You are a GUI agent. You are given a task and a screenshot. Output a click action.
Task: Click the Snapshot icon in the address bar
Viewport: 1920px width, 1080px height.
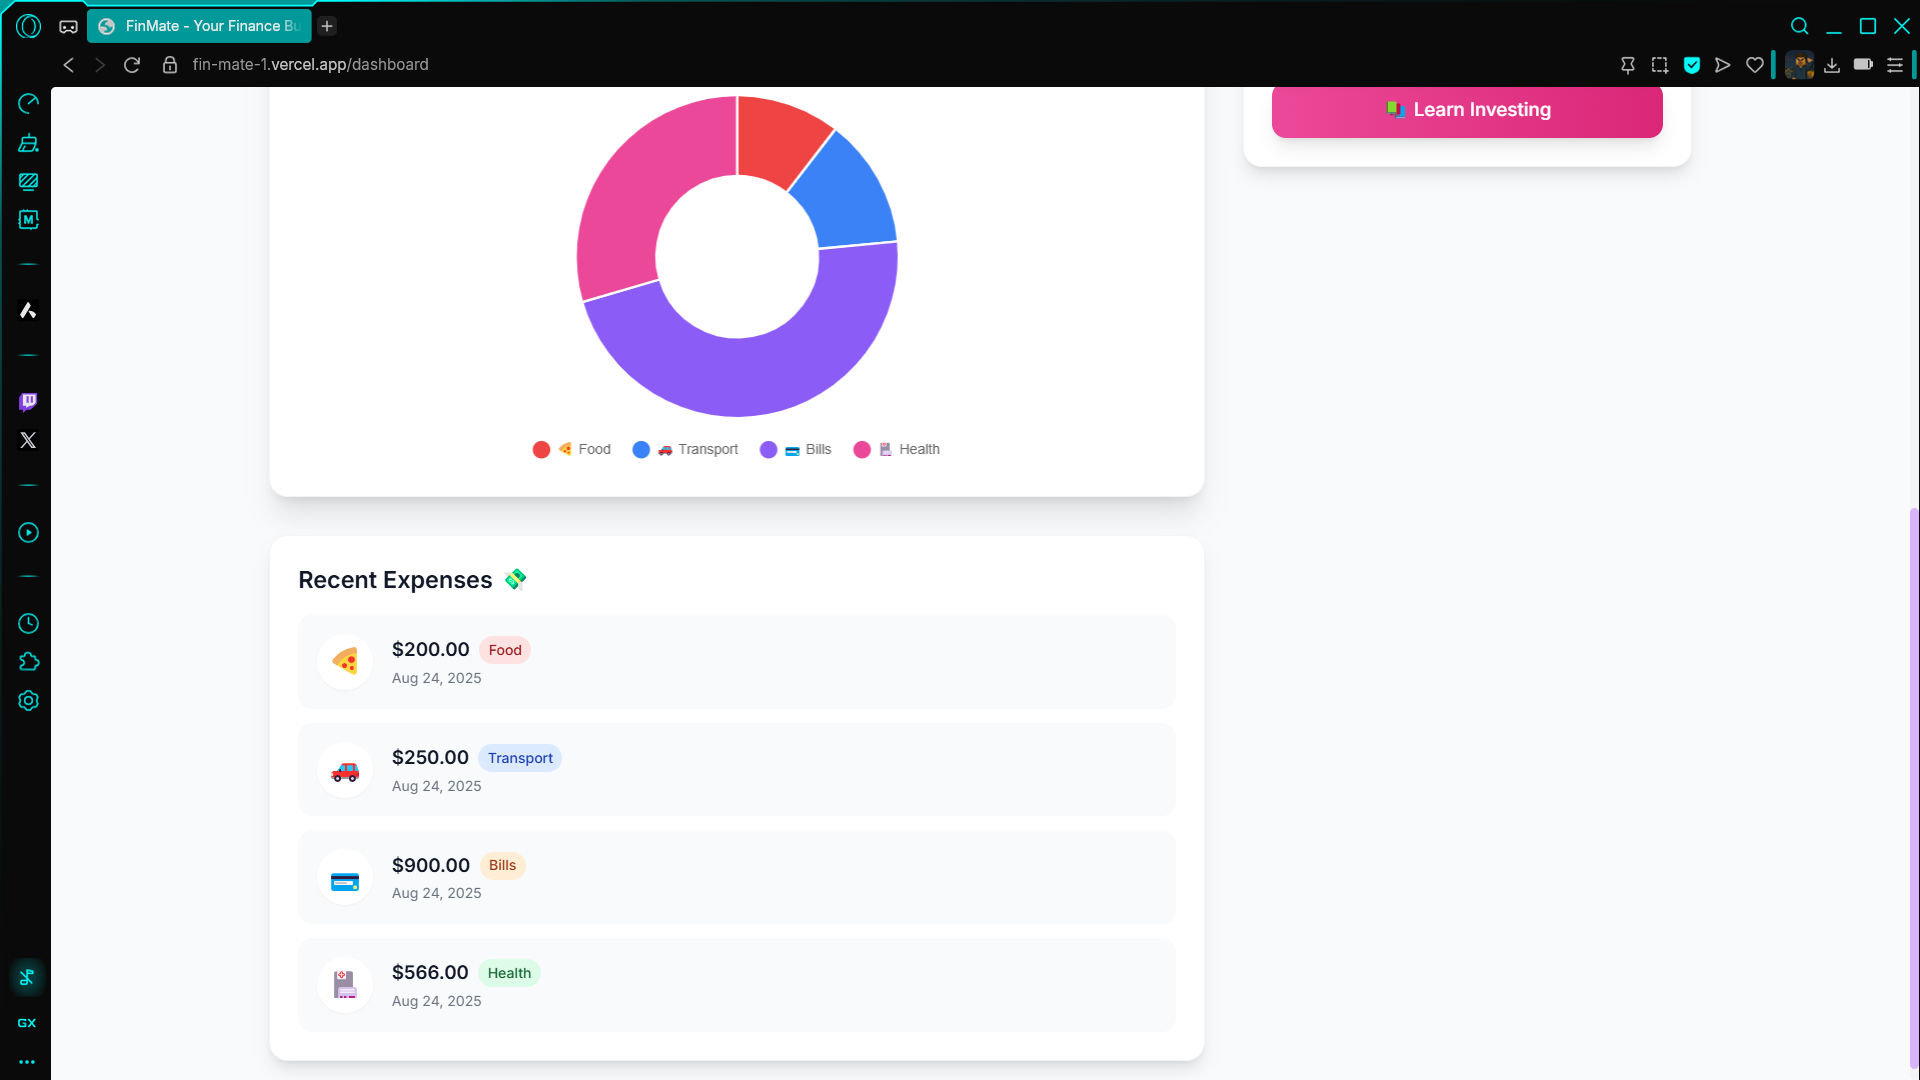(1660, 65)
